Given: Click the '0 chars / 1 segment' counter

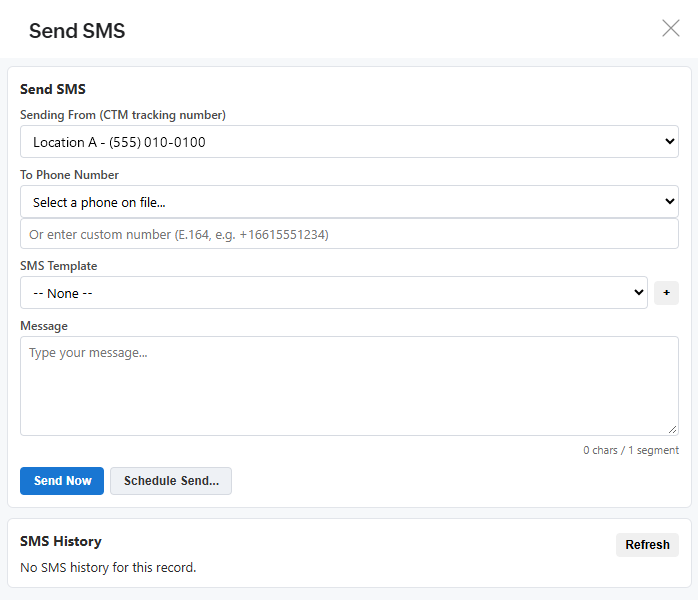Looking at the screenshot, I should (x=631, y=450).
